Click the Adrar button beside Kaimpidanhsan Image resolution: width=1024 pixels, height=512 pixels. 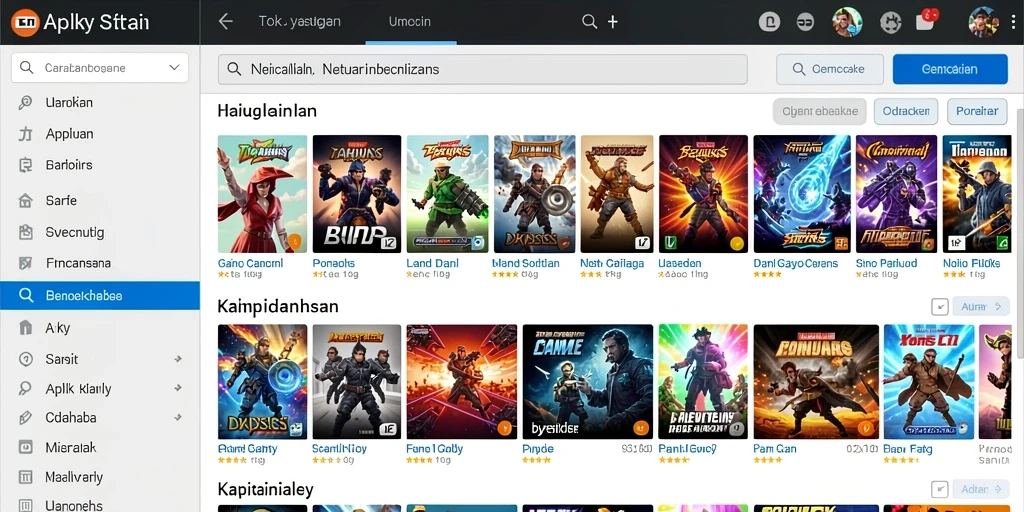pyautogui.click(x=981, y=306)
